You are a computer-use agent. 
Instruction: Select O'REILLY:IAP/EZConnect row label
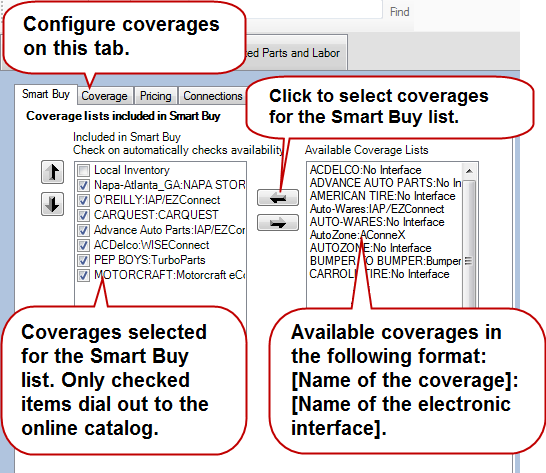point(157,200)
